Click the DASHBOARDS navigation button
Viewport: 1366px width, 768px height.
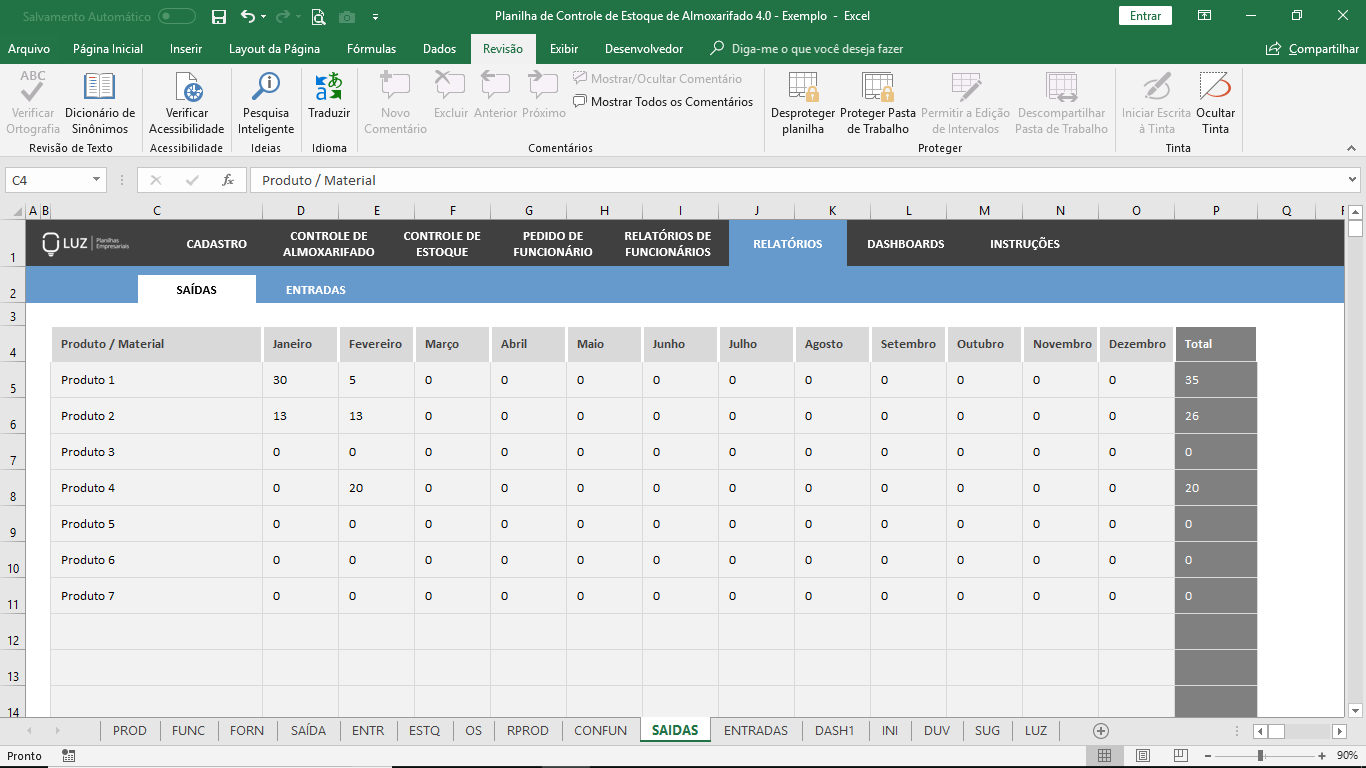(905, 244)
